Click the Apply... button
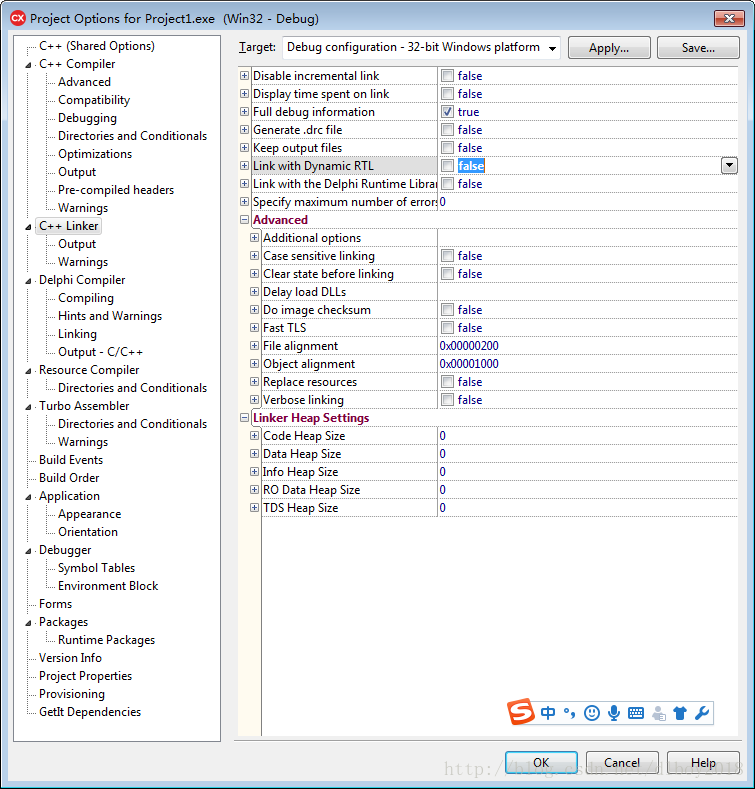The height and width of the screenshot is (789, 755). (x=609, y=48)
